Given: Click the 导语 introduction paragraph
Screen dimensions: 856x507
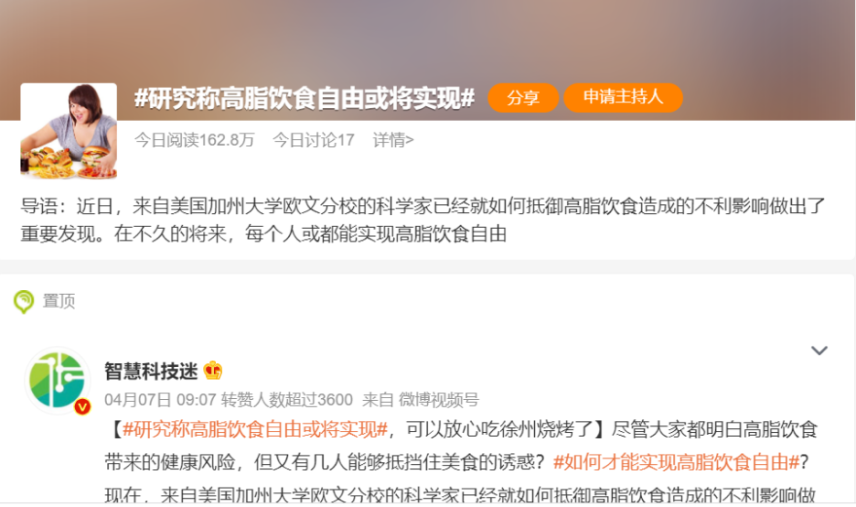Looking at the screenshot, I should pyautogui.click(x=423, y=220).
